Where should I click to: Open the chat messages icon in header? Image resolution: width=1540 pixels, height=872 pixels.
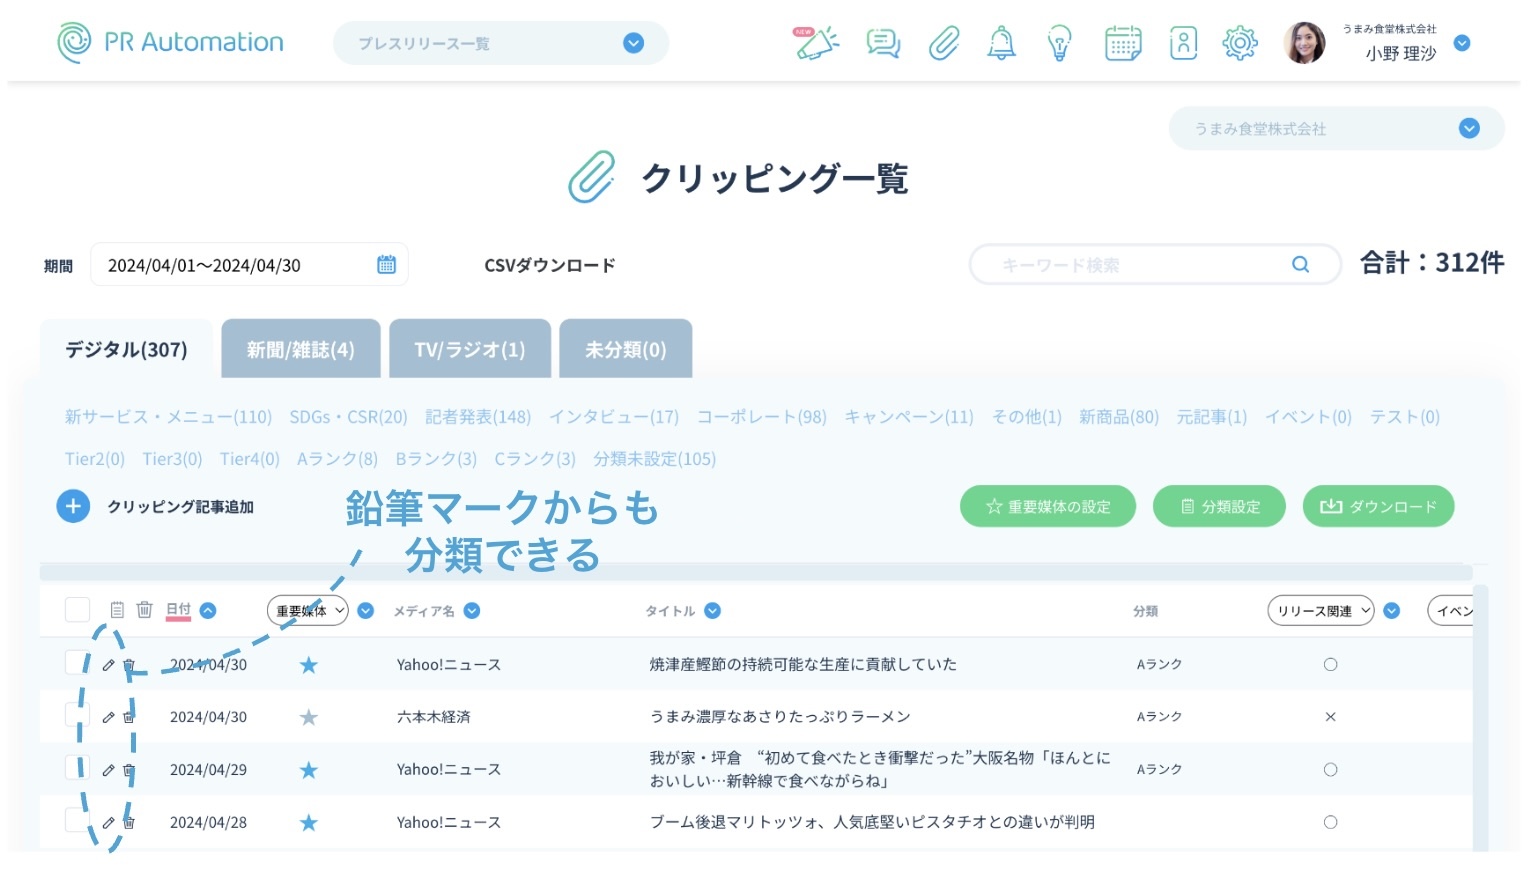[882, 43]
